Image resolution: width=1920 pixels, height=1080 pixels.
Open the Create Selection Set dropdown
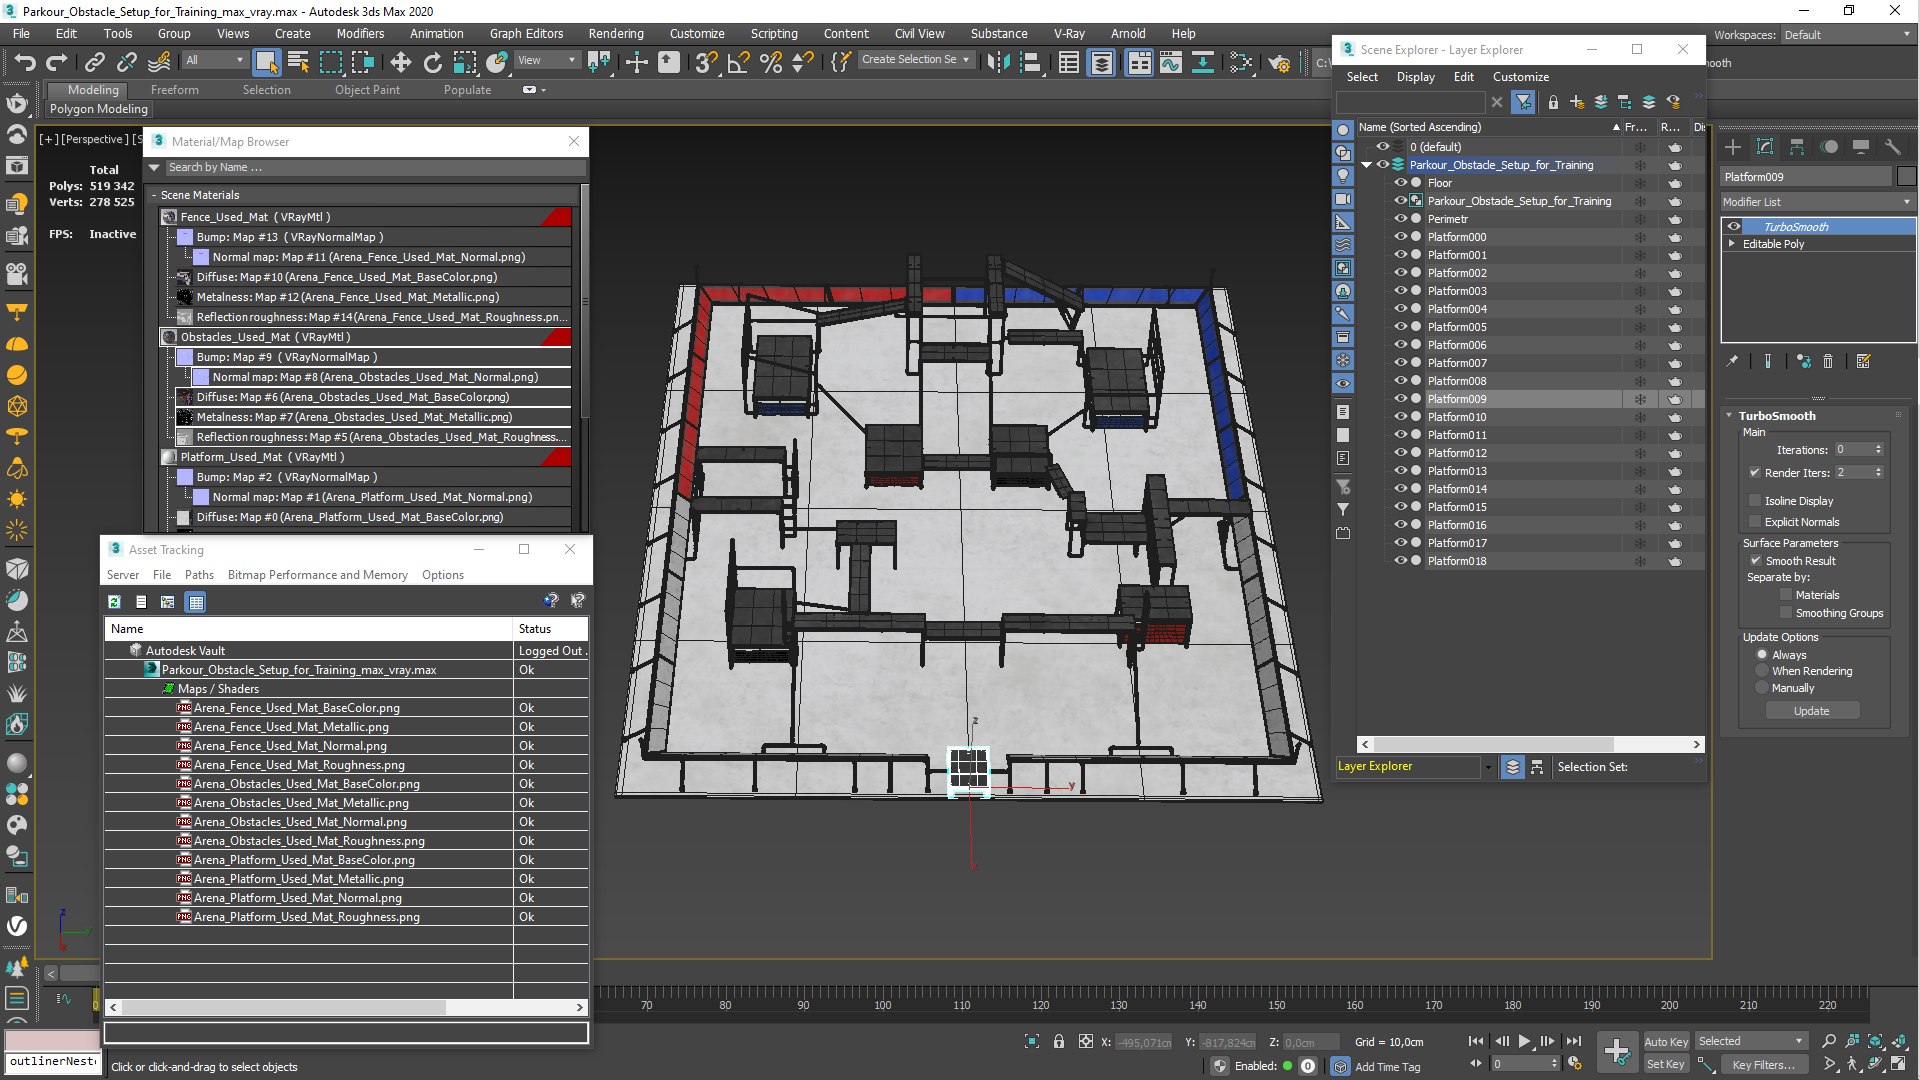tap(915, 60)
